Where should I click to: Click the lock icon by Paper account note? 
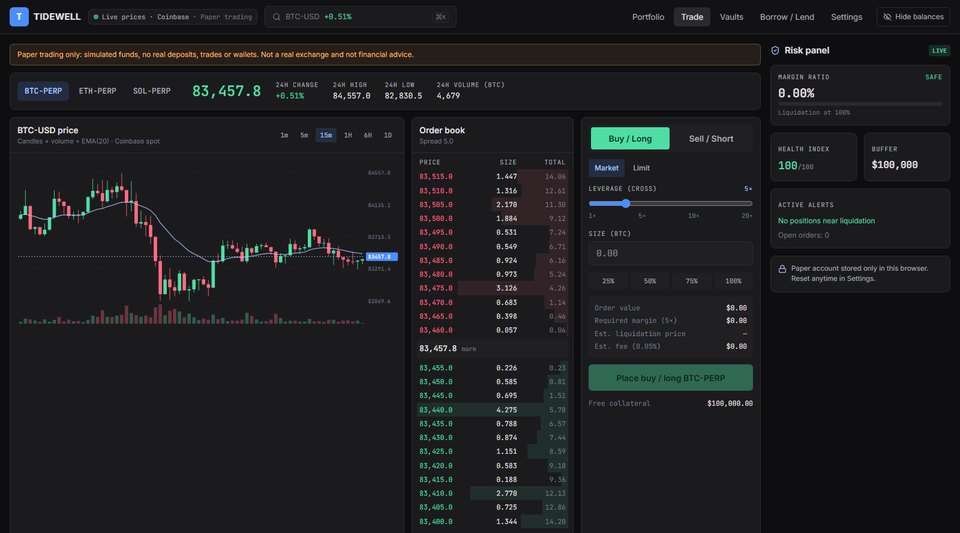[x=782, y=269]
